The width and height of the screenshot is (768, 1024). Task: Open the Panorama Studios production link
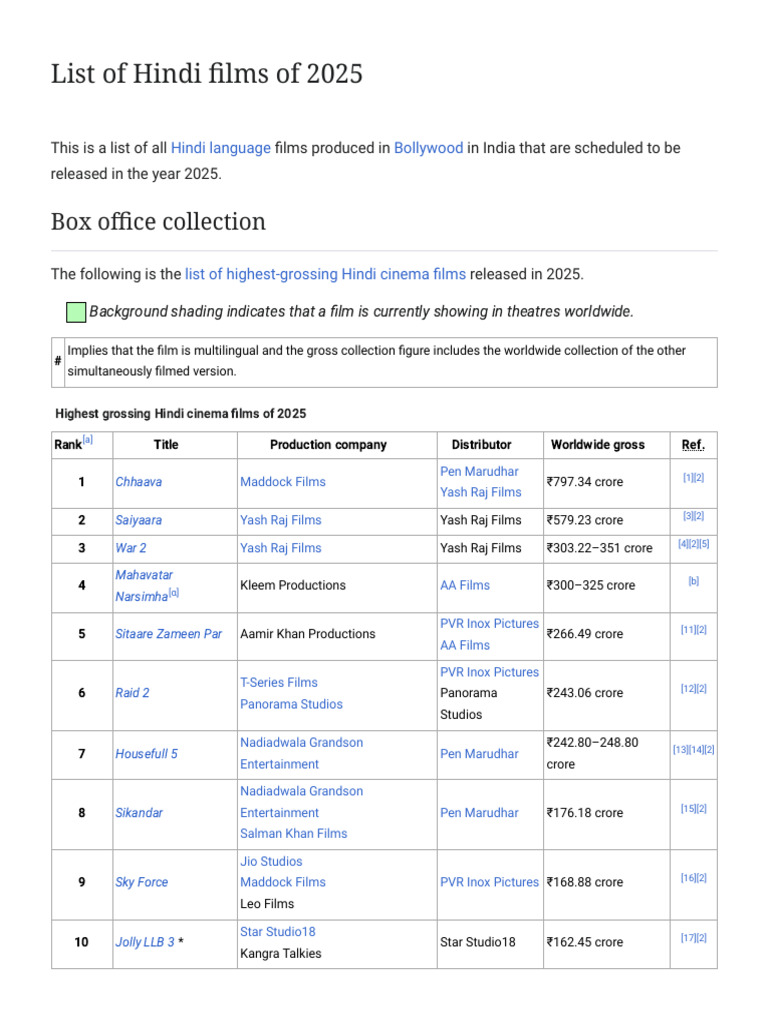click(291, 705)
